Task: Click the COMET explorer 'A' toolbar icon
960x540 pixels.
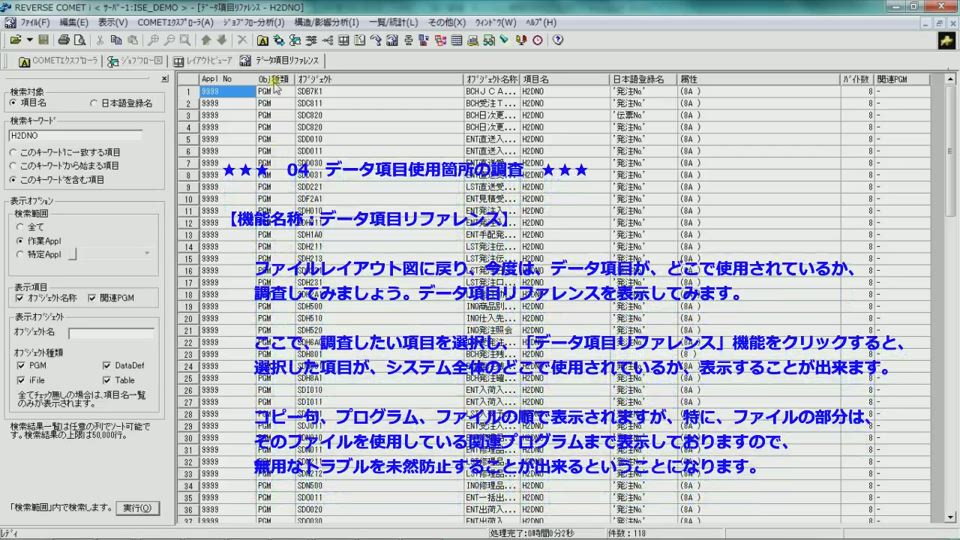Action: [x=262, y=40]
